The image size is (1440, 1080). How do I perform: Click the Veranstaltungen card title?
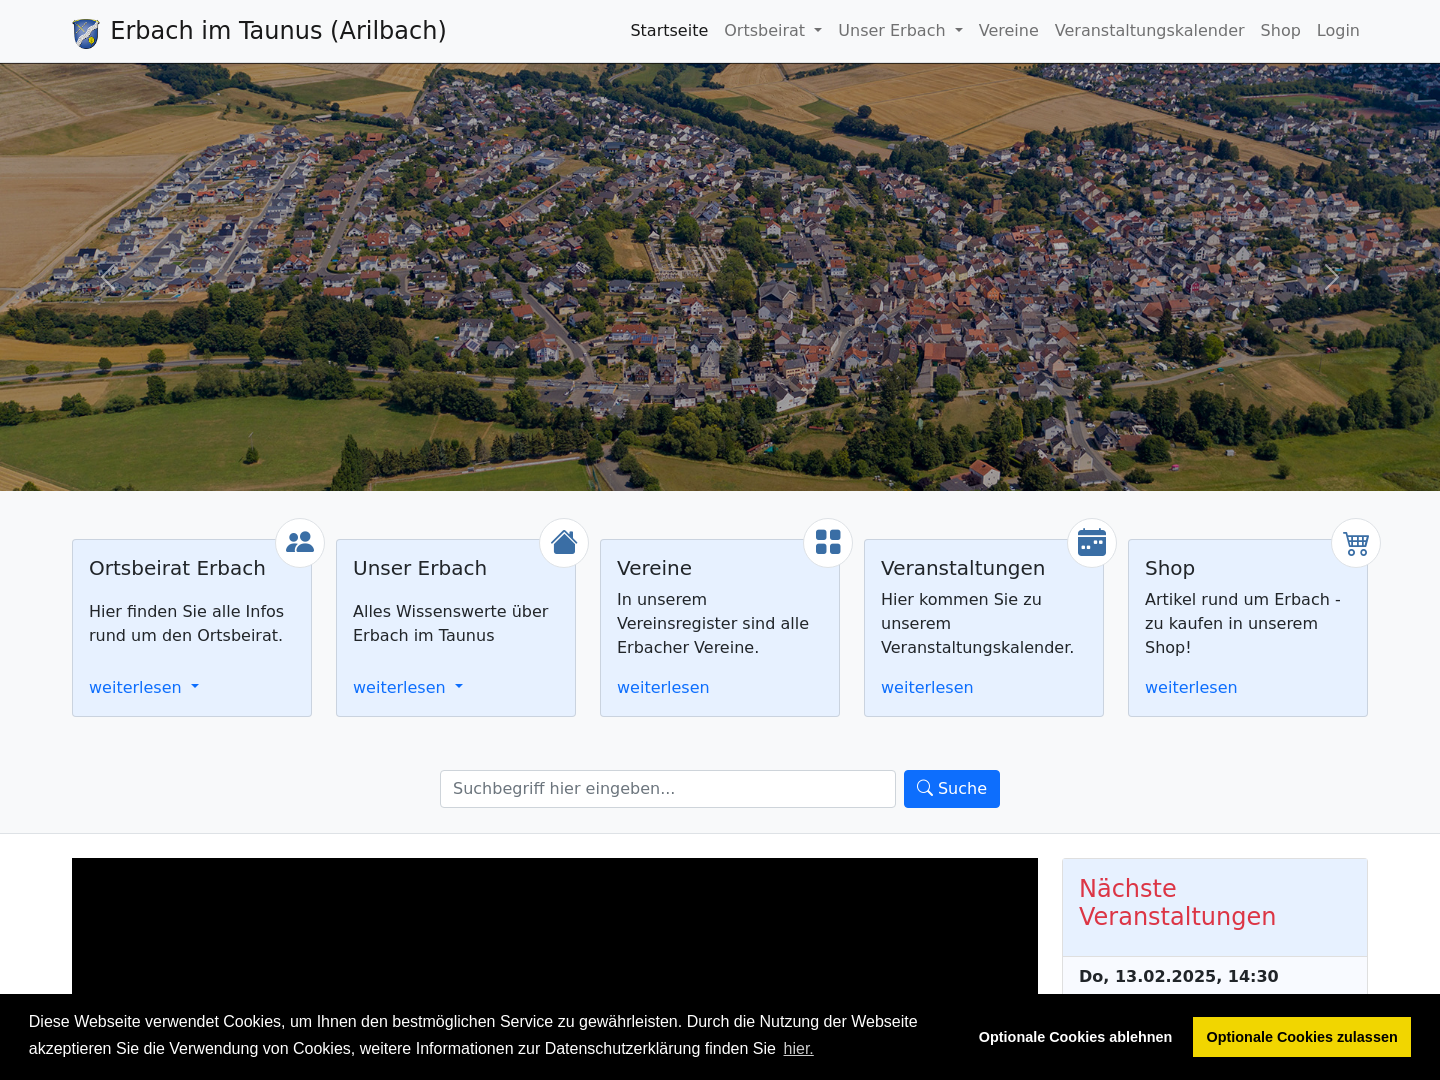963,568
